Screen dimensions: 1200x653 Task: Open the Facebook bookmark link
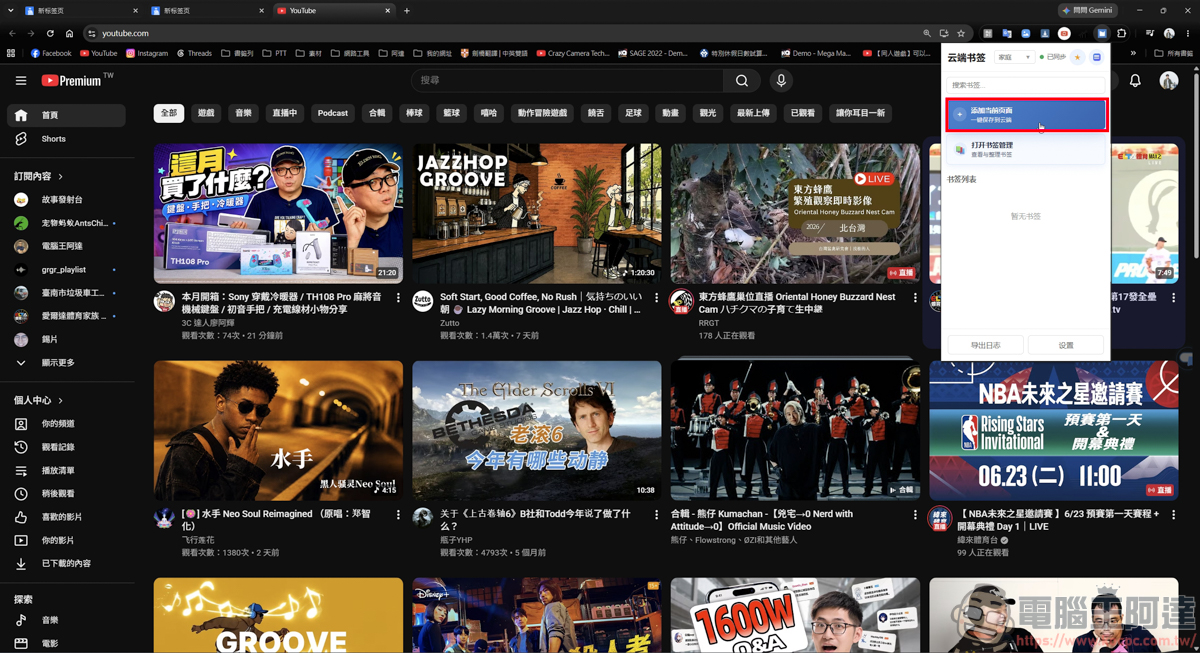pos(51,53)
